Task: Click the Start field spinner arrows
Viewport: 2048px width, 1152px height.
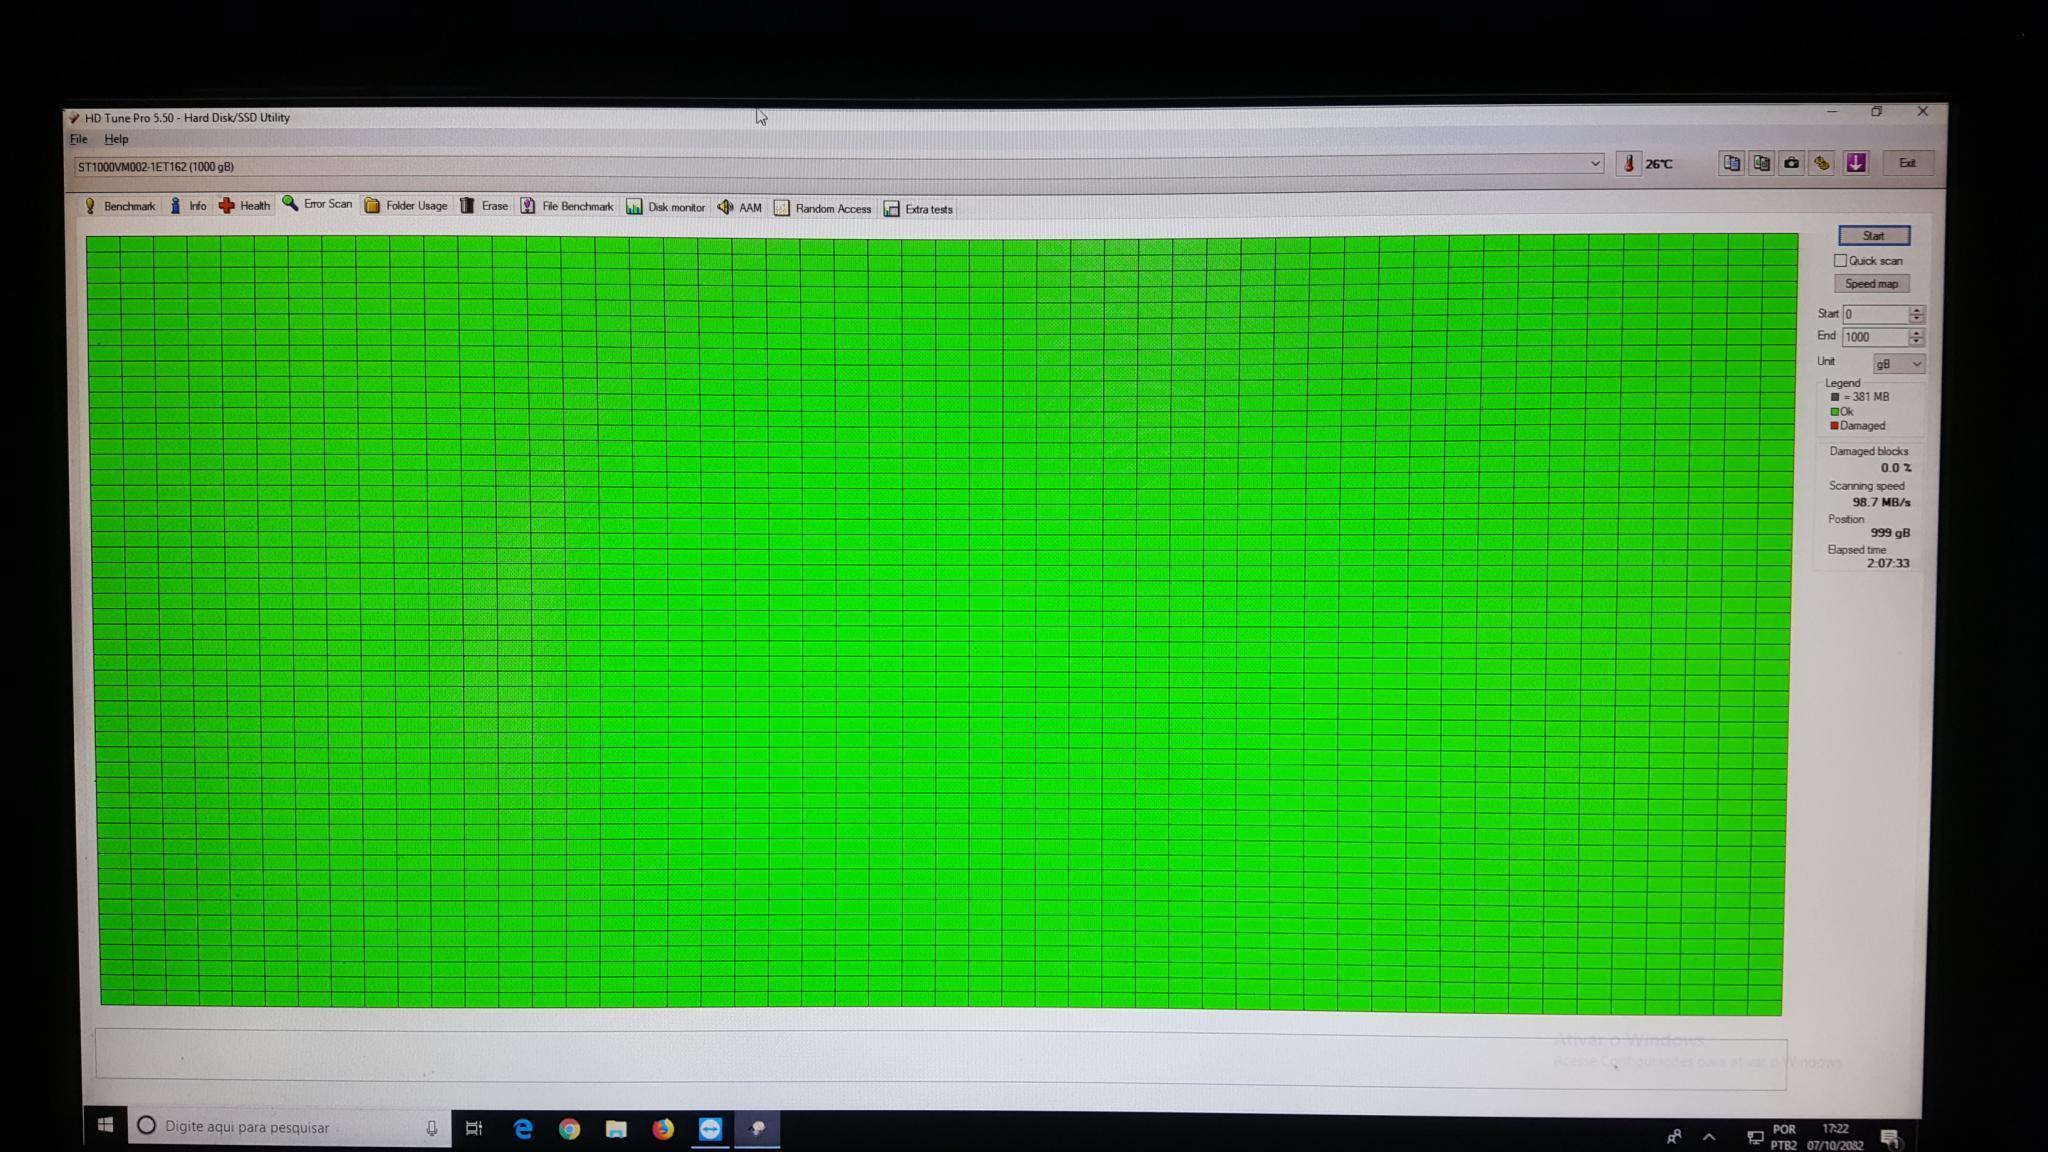Action: point(1916,314)
